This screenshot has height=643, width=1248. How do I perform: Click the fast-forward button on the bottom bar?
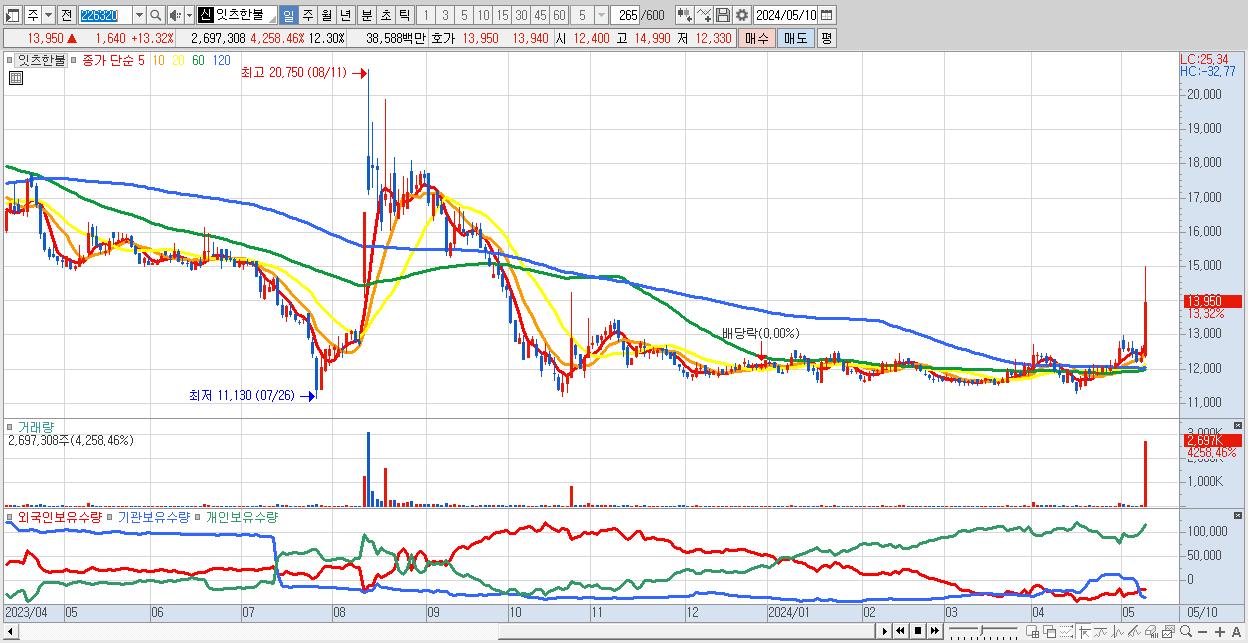coord(934,631)
